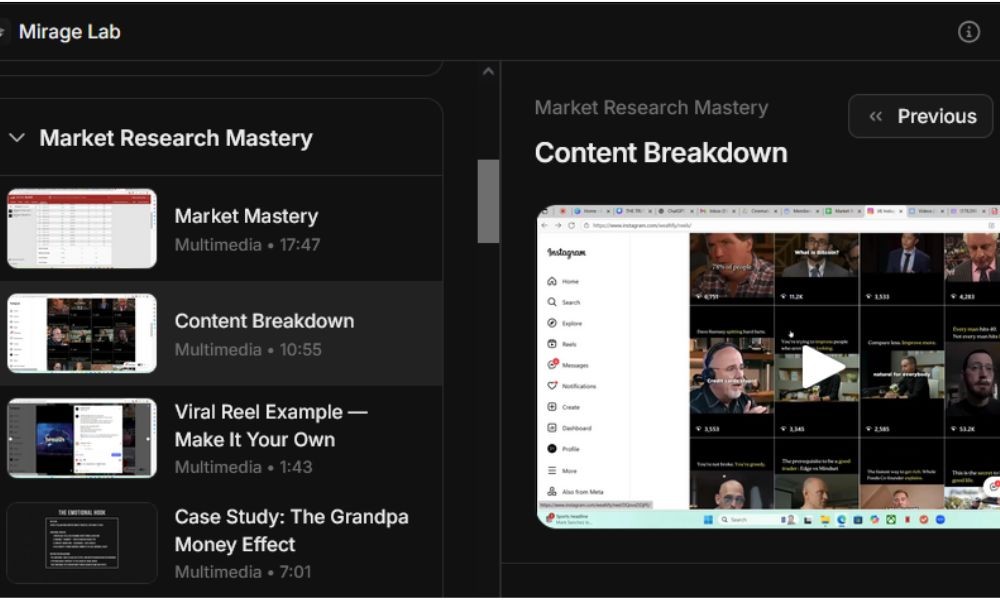Open the Content Breakdown lesson thumbnail
Screen dimensions: 1000x600
click(82, 333)
